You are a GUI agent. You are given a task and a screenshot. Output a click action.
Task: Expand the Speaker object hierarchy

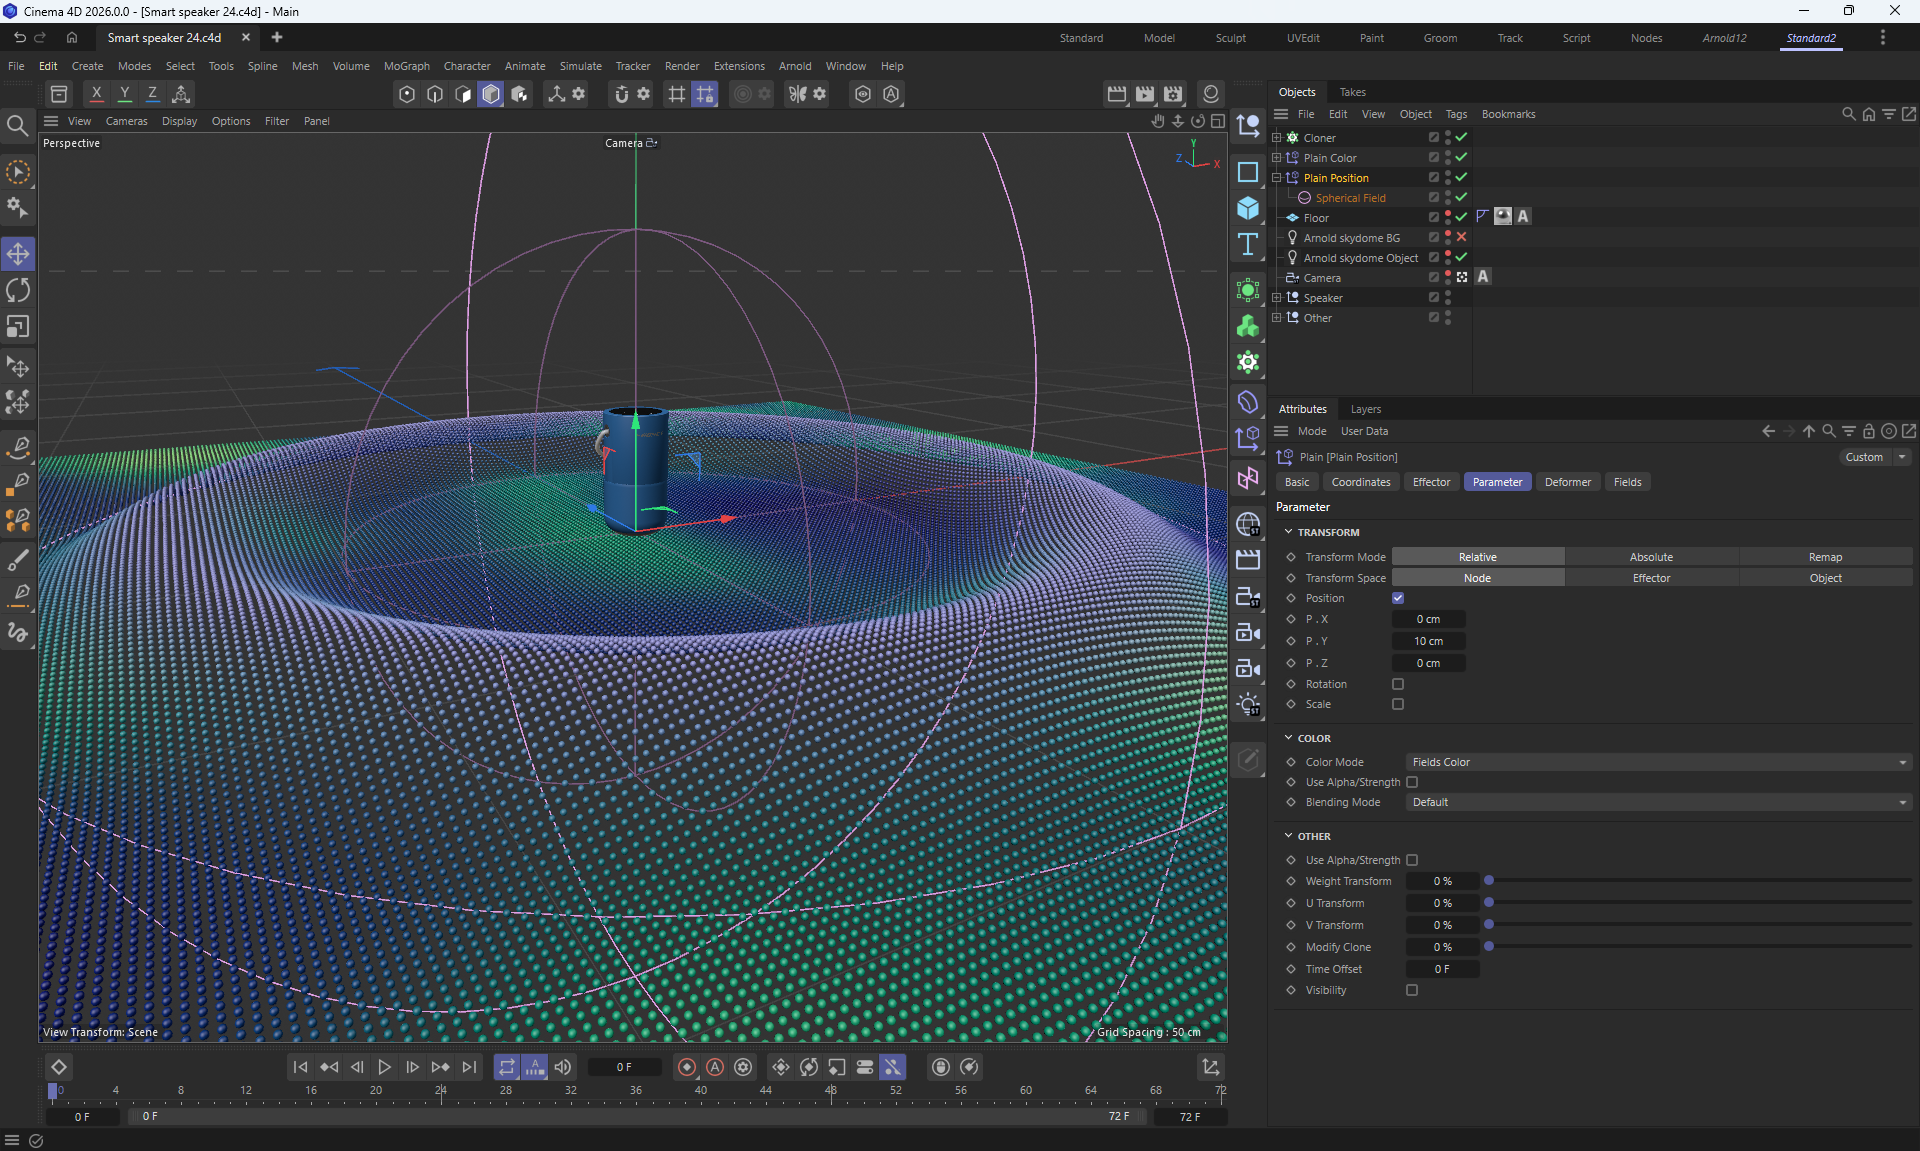(x=1276, y=298)
